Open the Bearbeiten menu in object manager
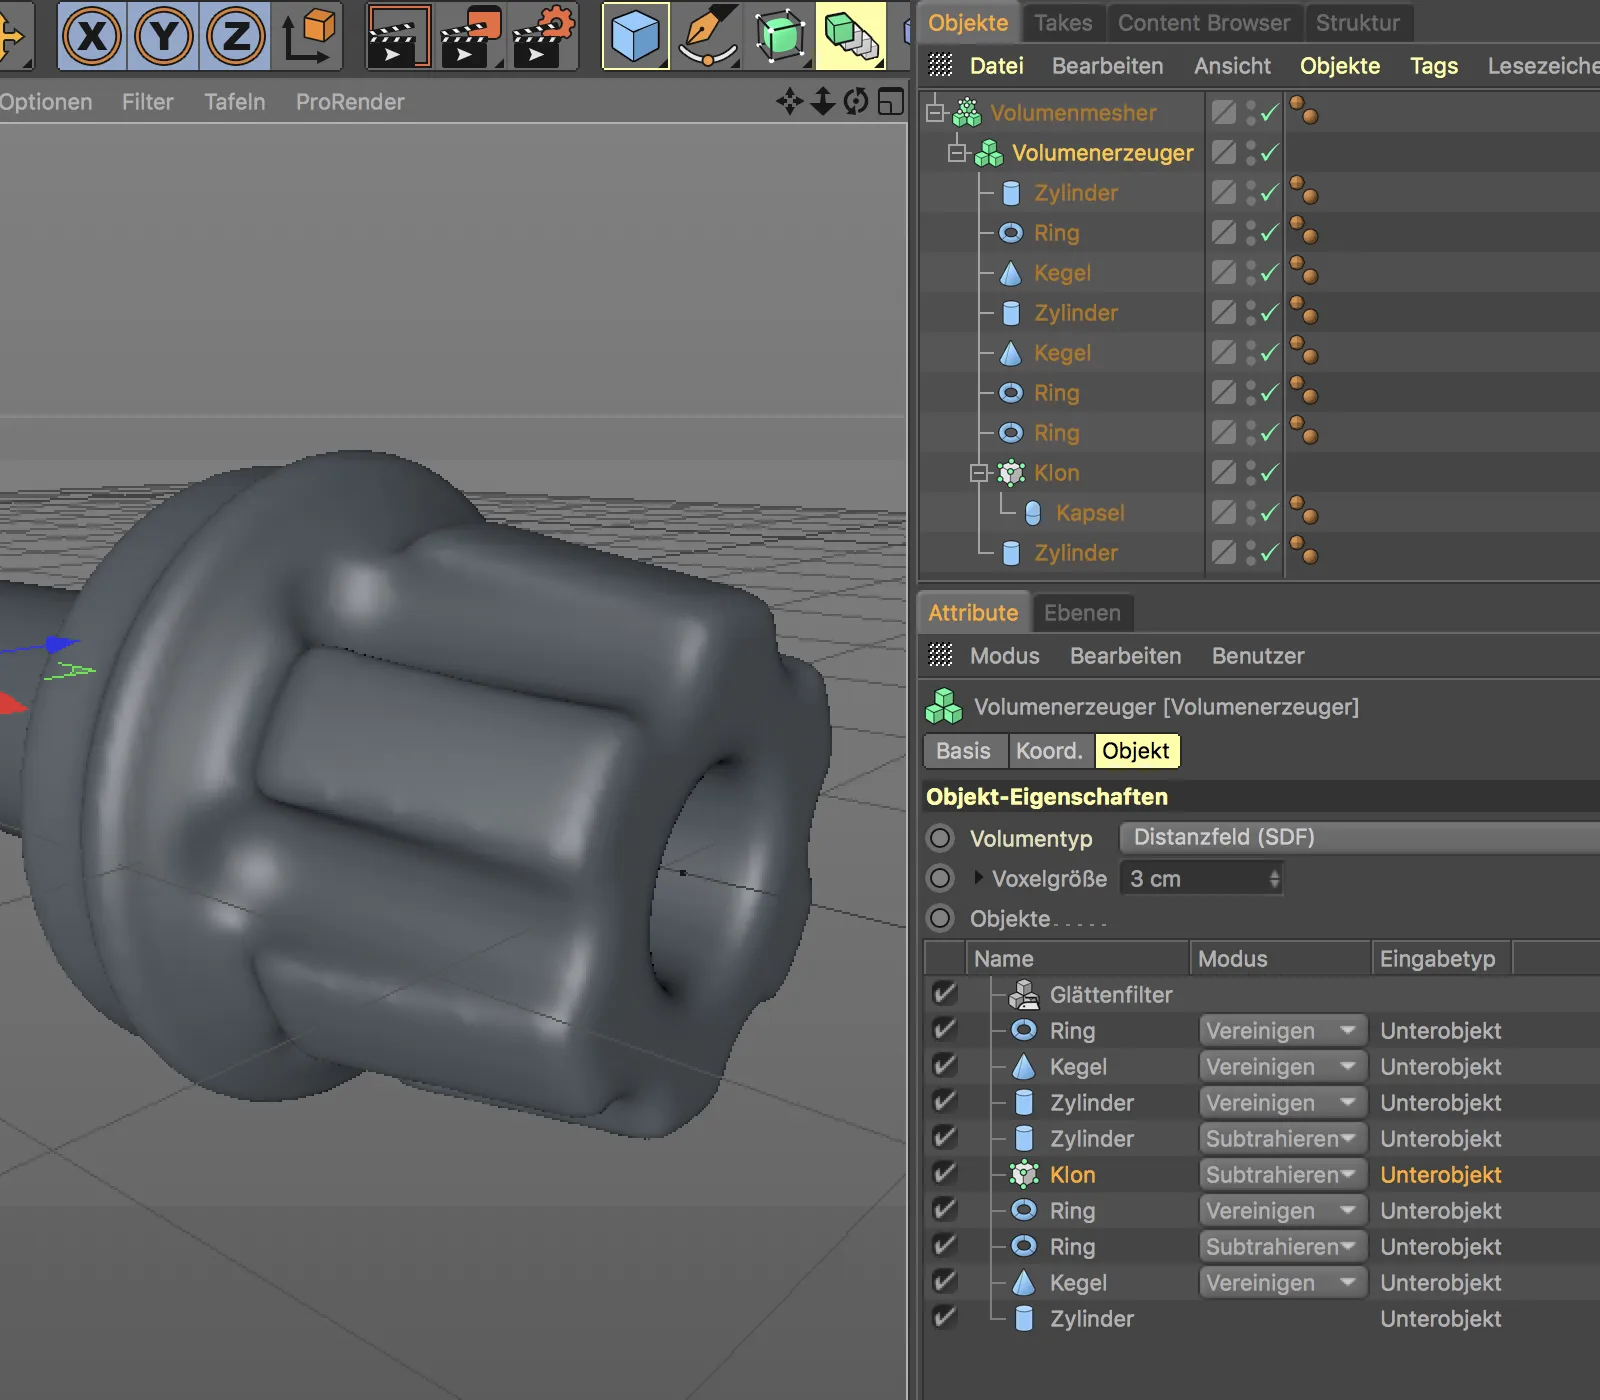This screenshot has width=1600, height=1400. [x=1107, y=66]
